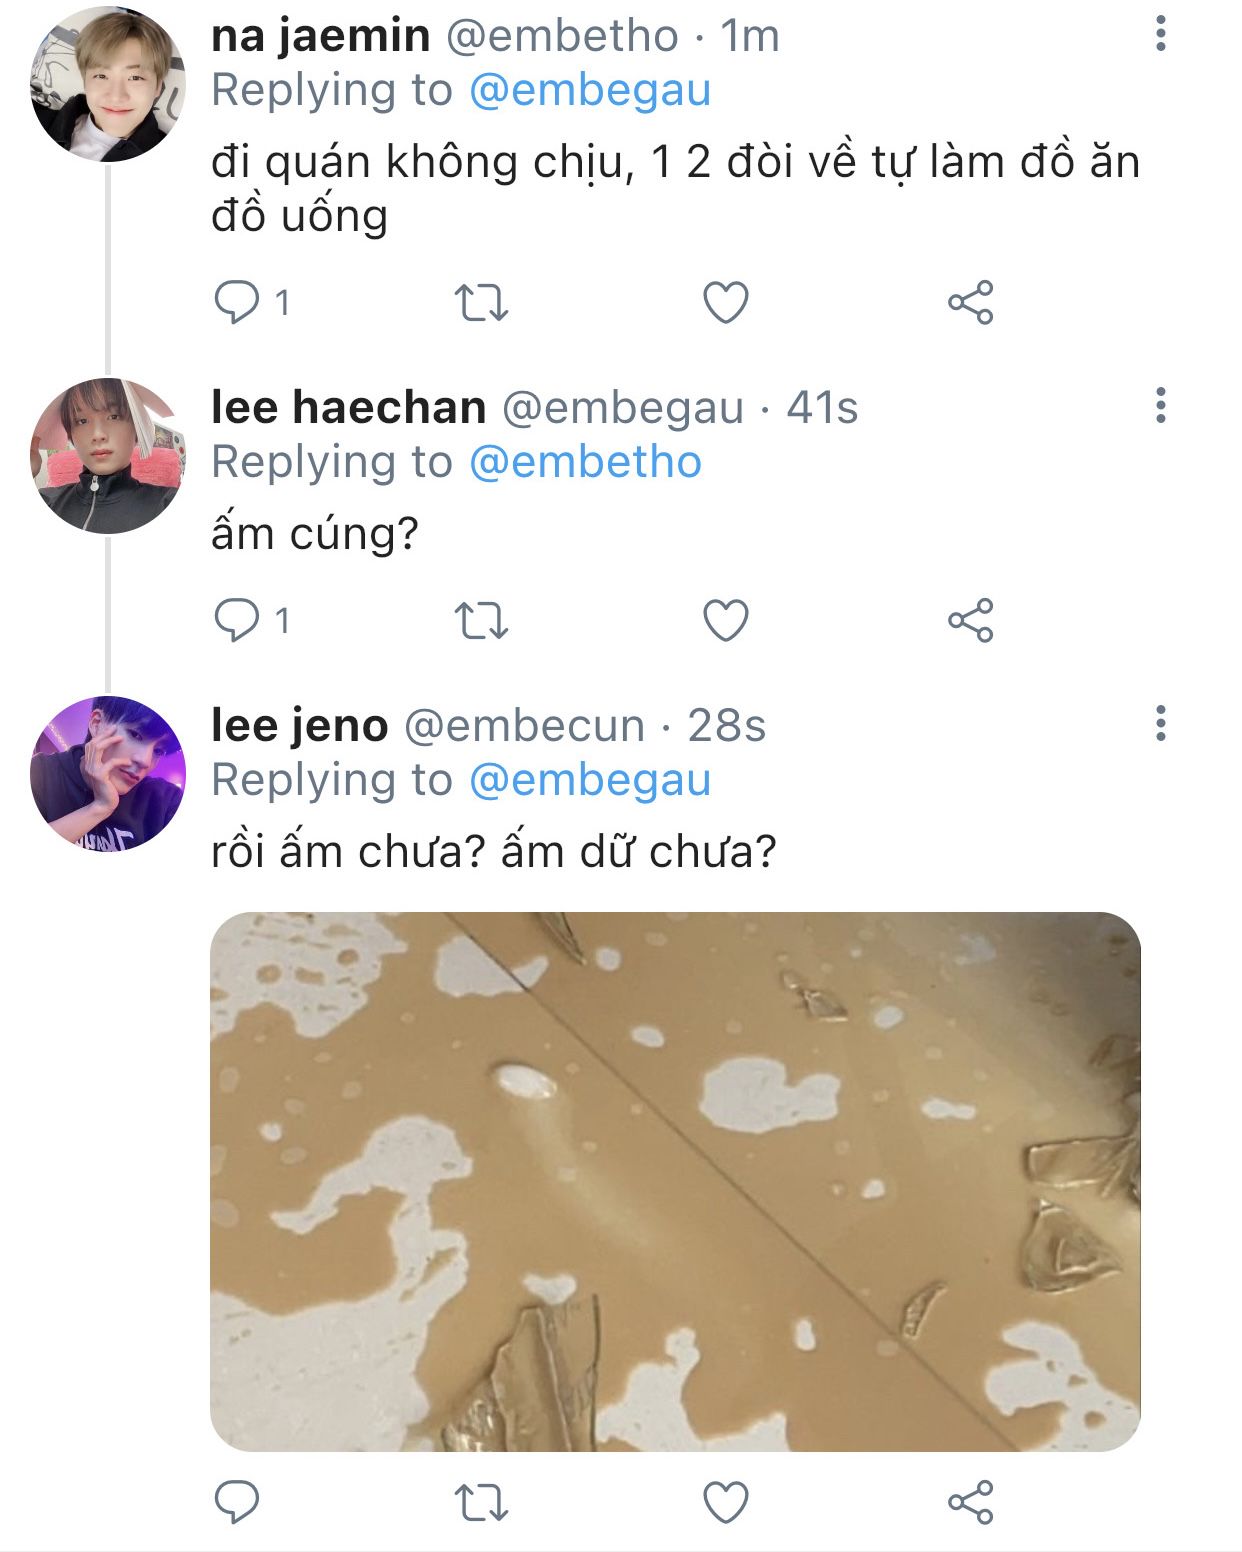The height and width of the screenshot is (1552, 1242).
Task: Open more options on na jaemin's tweet
Action: (1160, 34)
